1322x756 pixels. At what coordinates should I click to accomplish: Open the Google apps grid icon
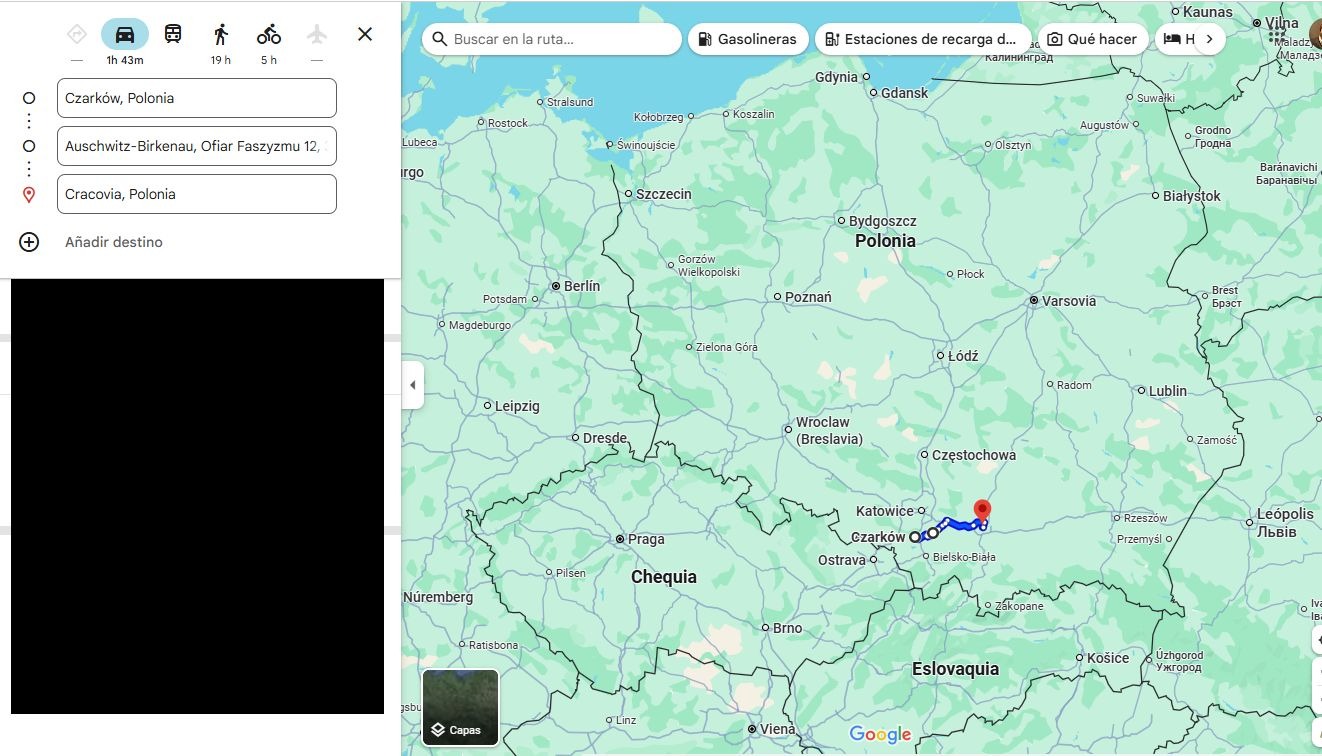(1277, 34)
